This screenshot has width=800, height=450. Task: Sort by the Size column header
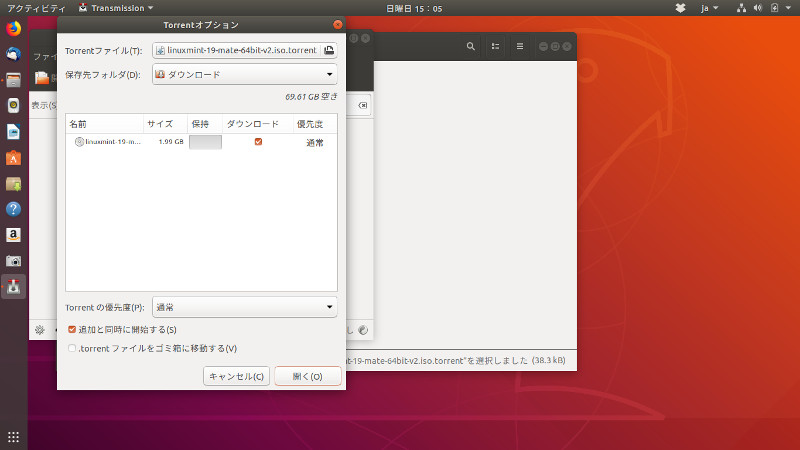pyautogui.click(x=165, y=124)
